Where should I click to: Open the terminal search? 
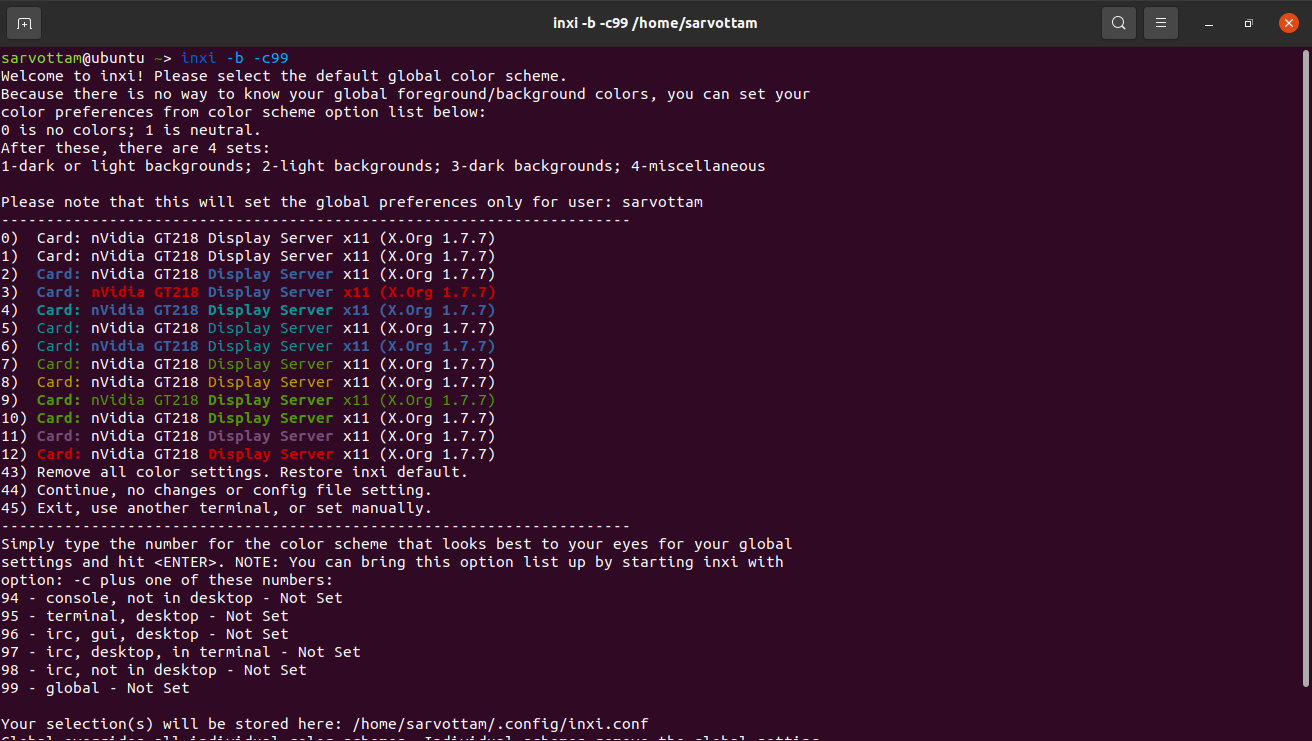[x=1119, y=22]
